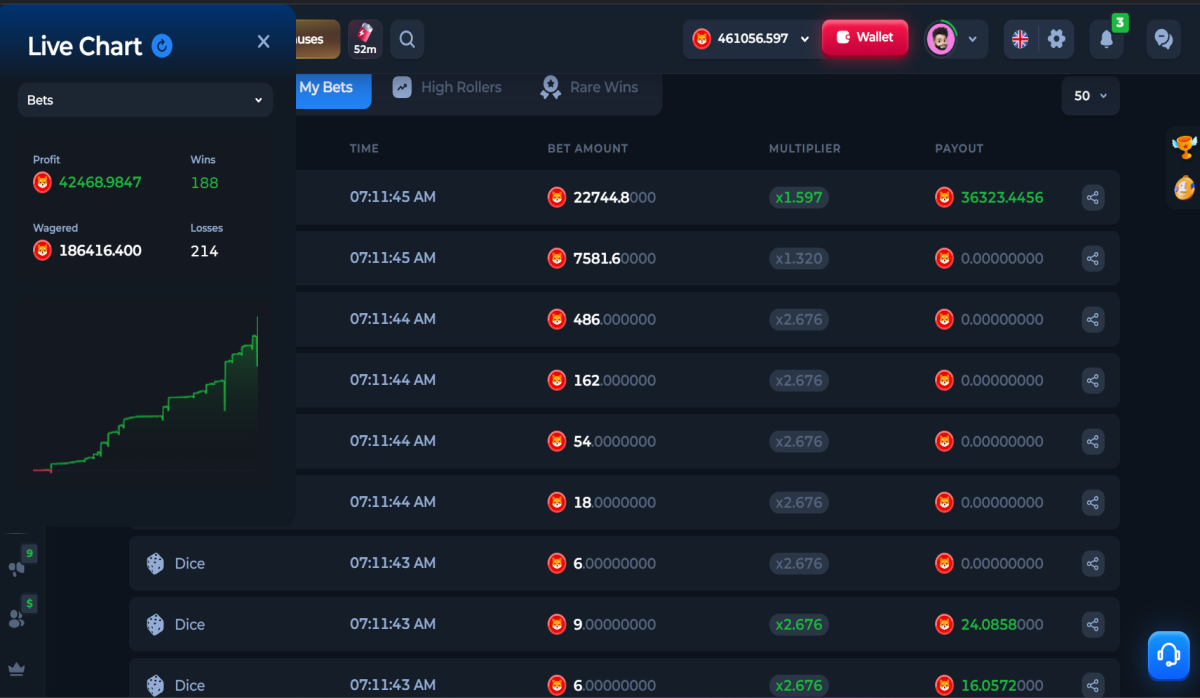
Task: Select the UK flag language icon
Action: [1020, 39]
